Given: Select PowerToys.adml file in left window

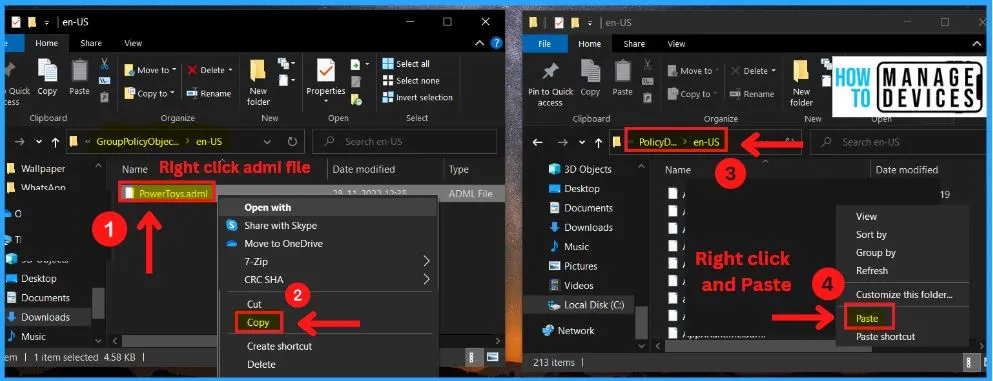Looking at the screenshot, I should 167,193.
